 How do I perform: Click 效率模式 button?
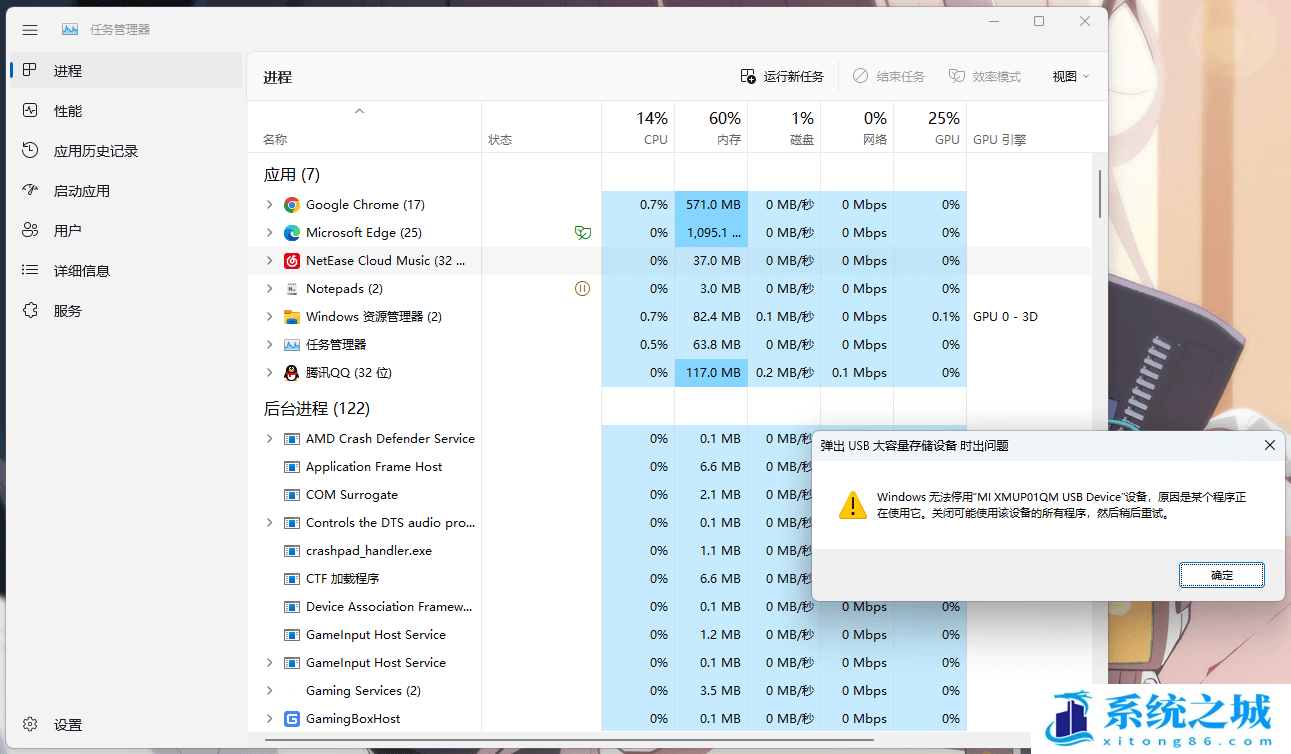coord(985,76)
